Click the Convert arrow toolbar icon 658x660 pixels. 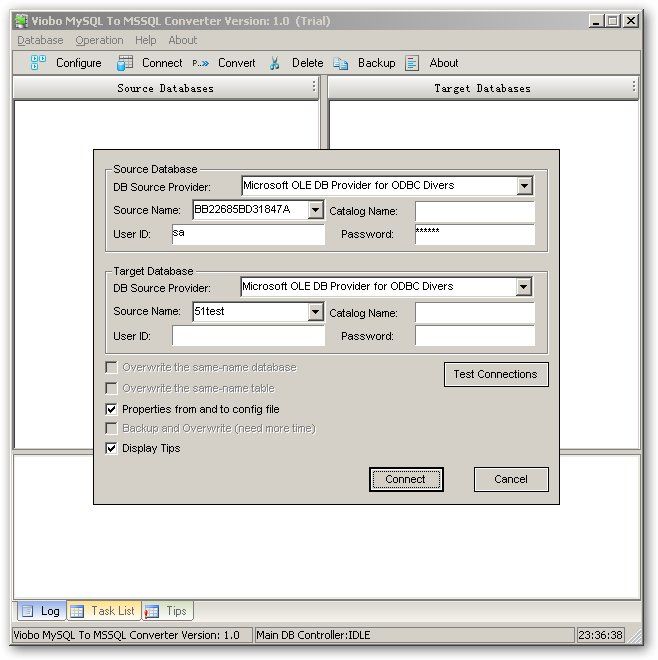tap(201, 63)
